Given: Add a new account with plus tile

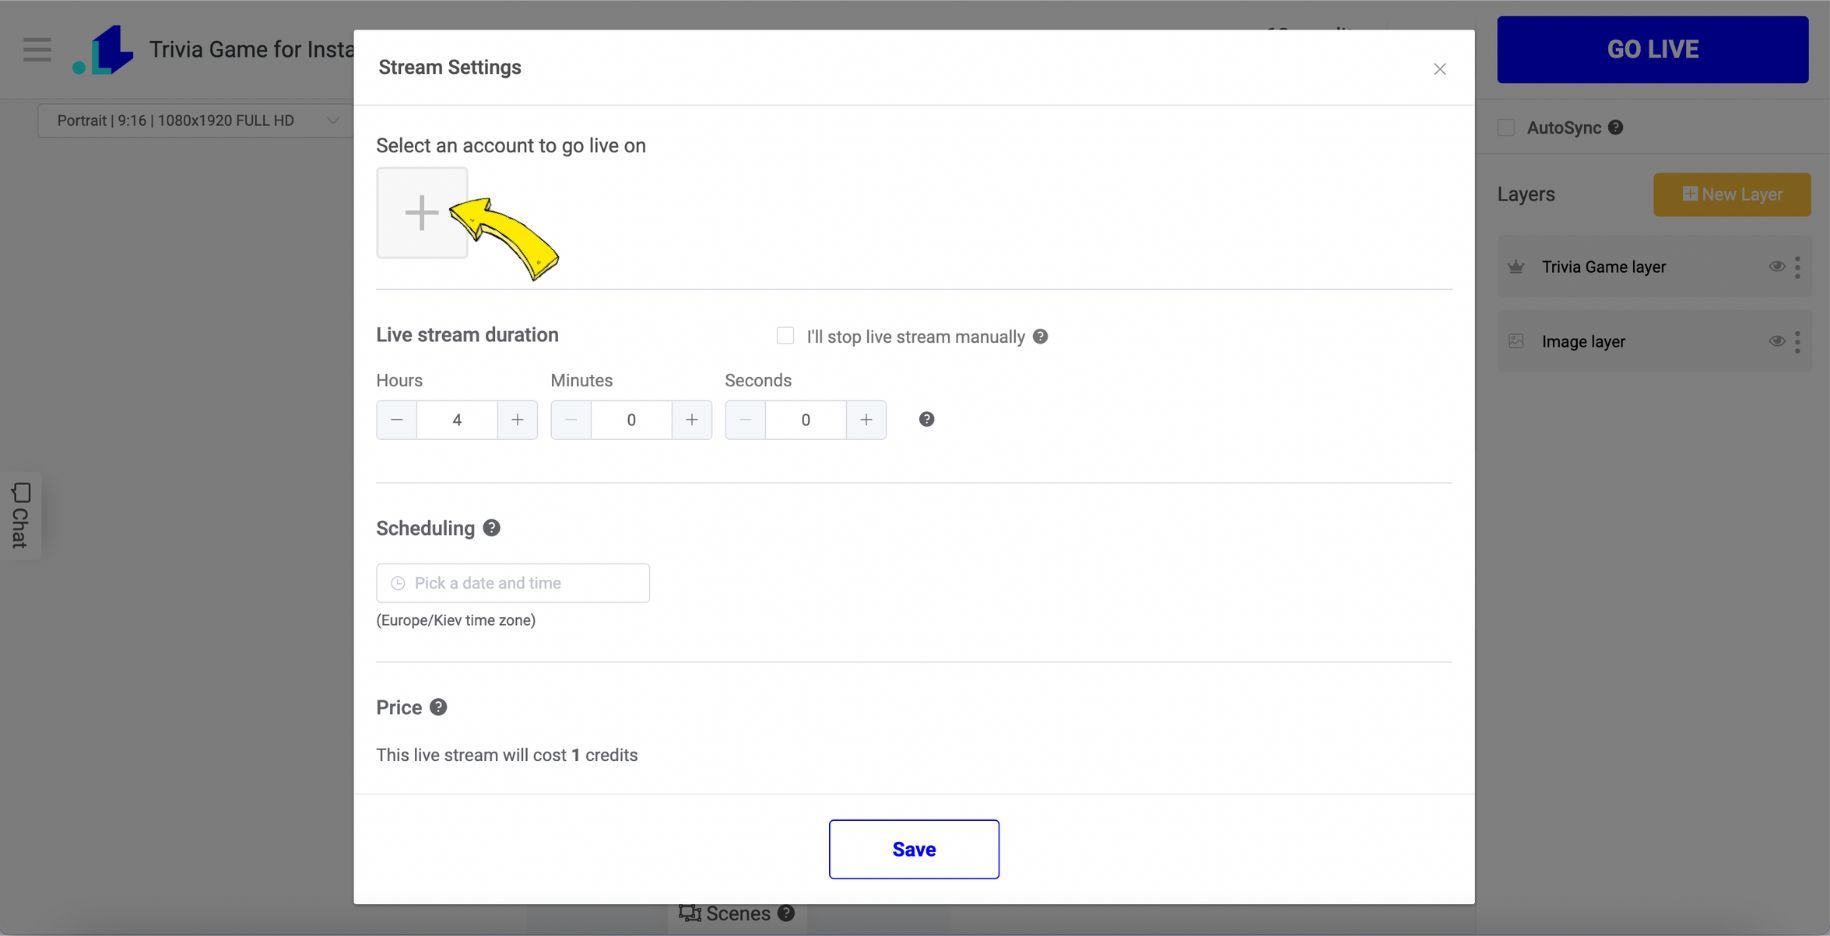Looking at the screenshot, I should 422,213.
